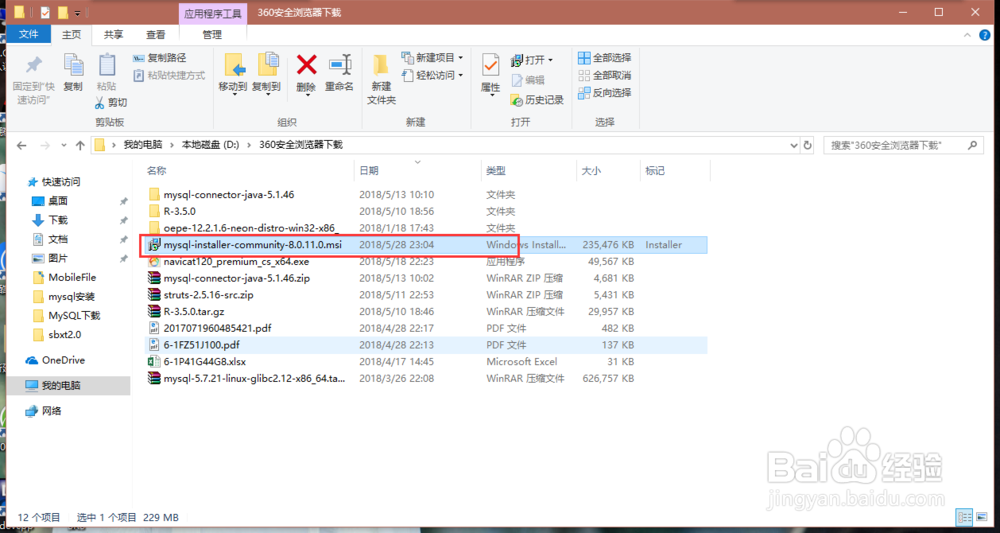The width and height of the screenshot is (1000, 533).
Task: Click 本地磁盘 (D:) in the address breadcrumb
Action: pos(210,145)
